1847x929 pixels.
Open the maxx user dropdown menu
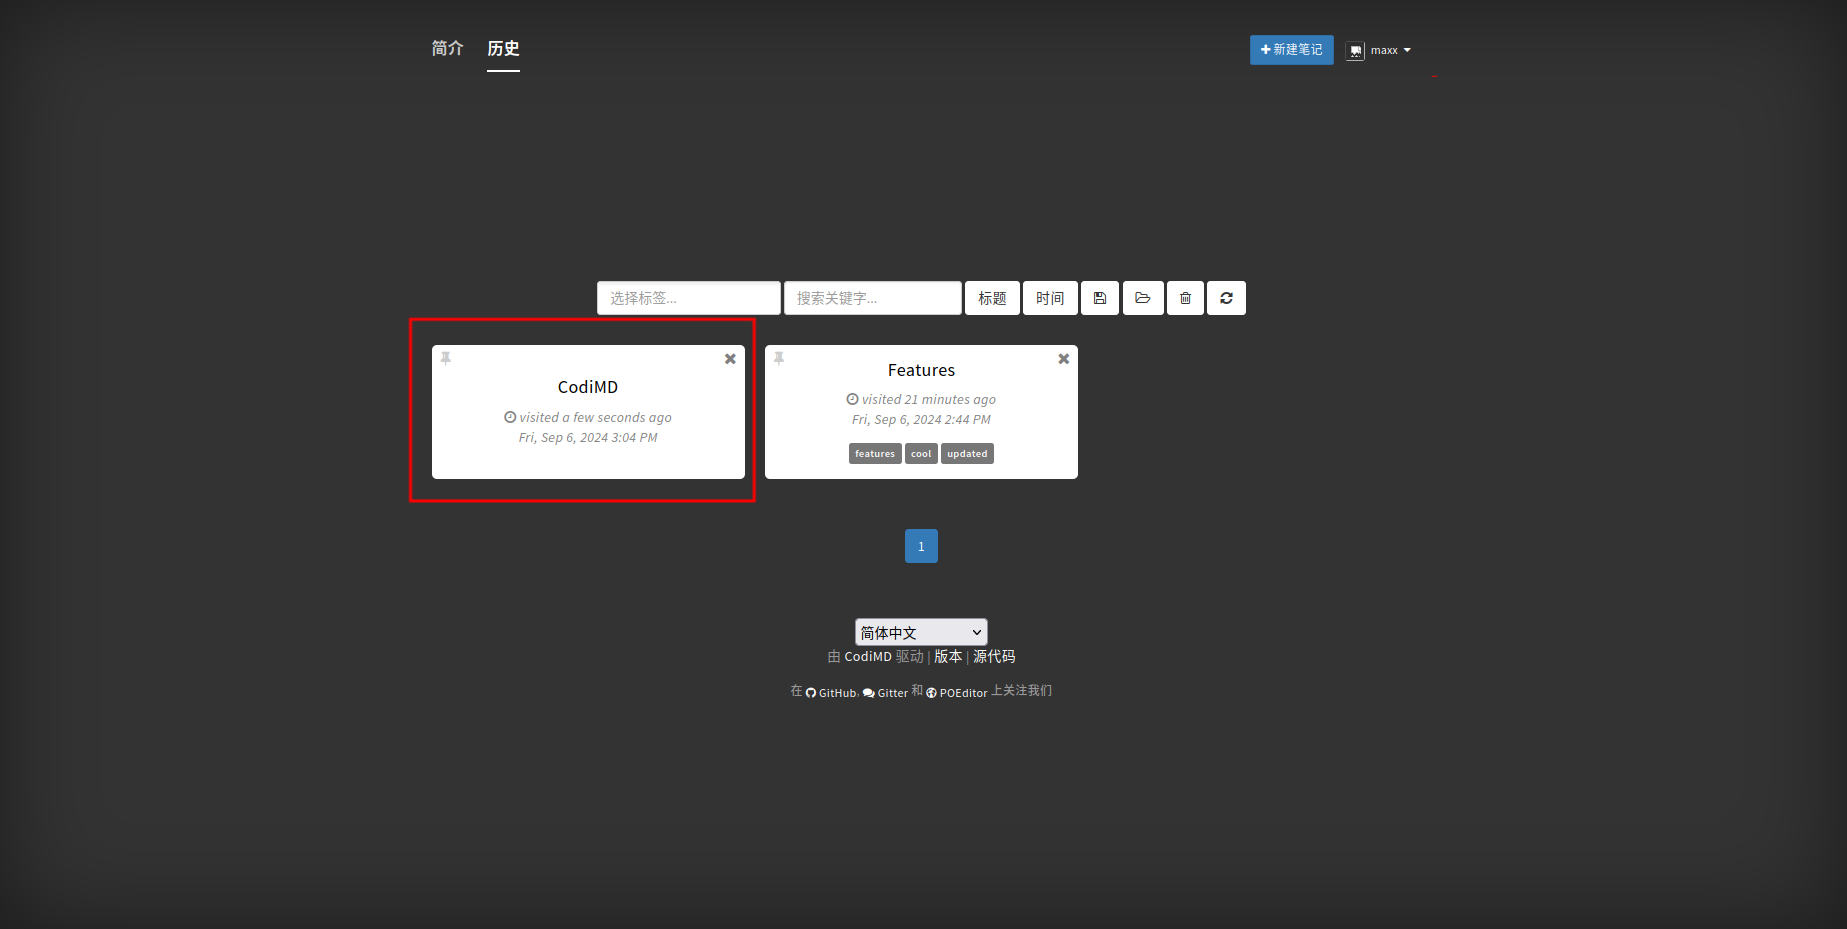(x=1379, y=51)
